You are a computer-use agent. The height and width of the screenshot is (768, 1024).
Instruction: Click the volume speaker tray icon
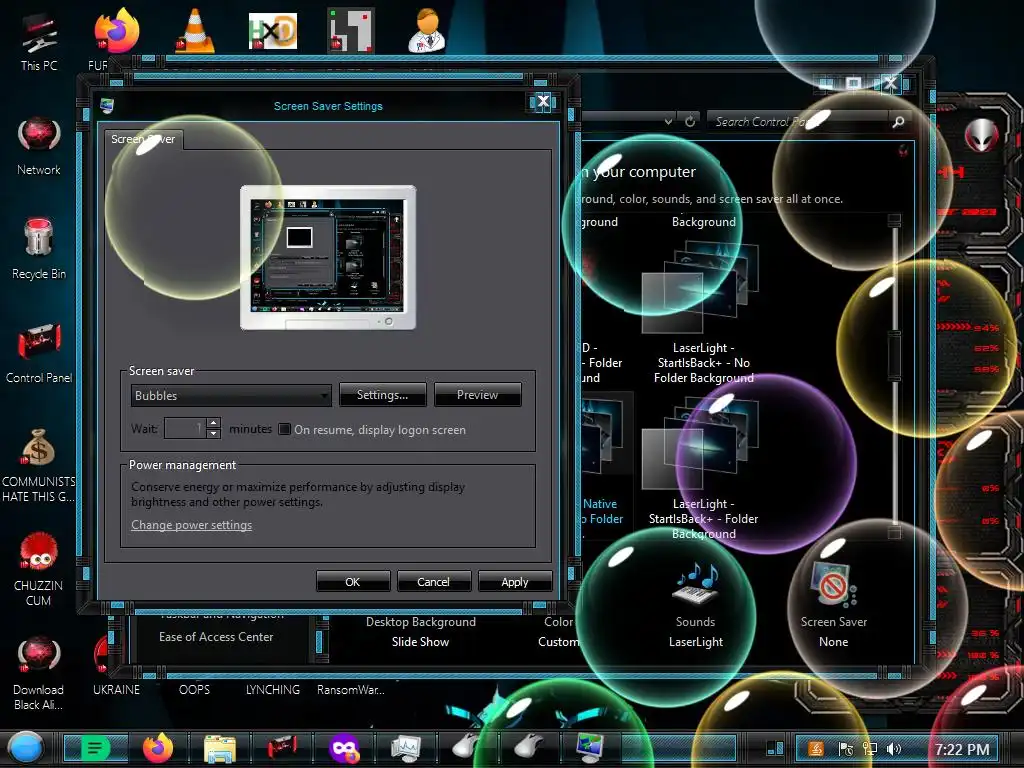(894, 749)
